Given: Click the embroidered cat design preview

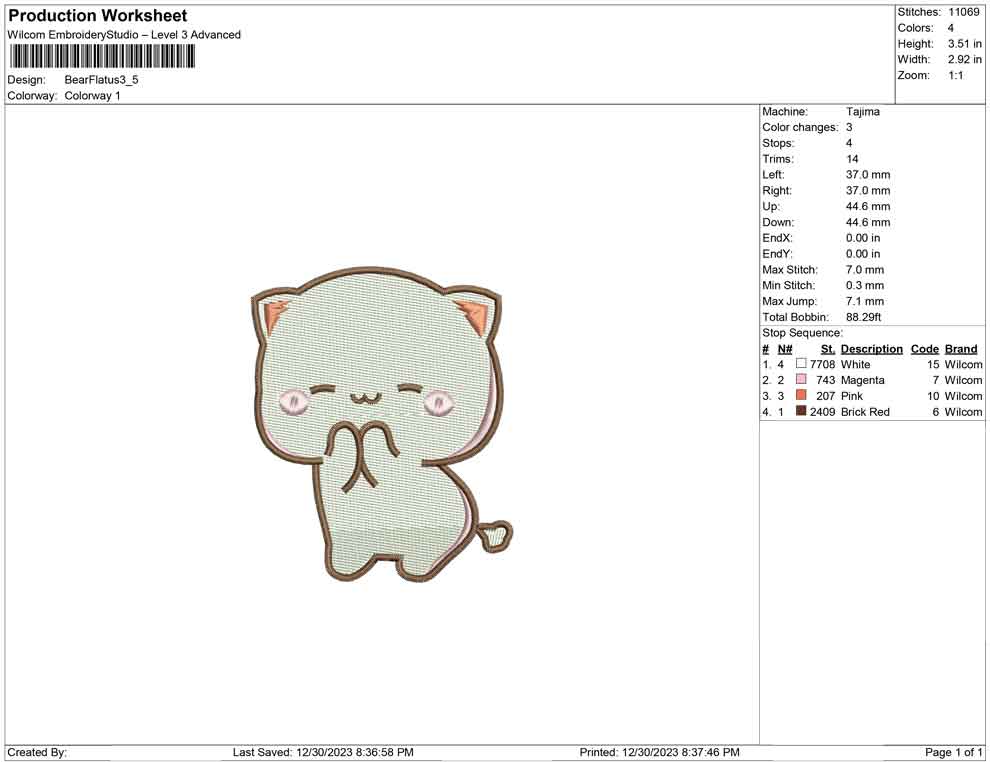Looking at the screenshot, I should click(381, 424).
